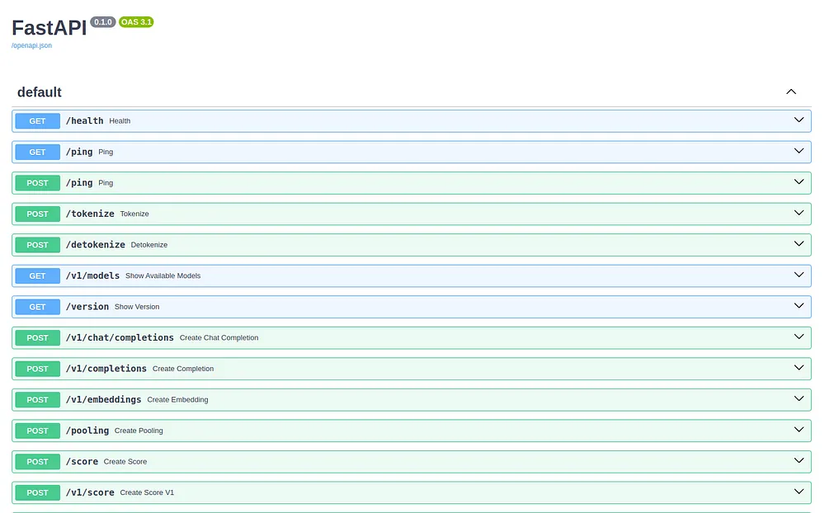Image resolution: width=825 pixels, height=513 pixels.
Task: Collapse the default section chevron
Action: pyautogui.click(x=791, y=92)
